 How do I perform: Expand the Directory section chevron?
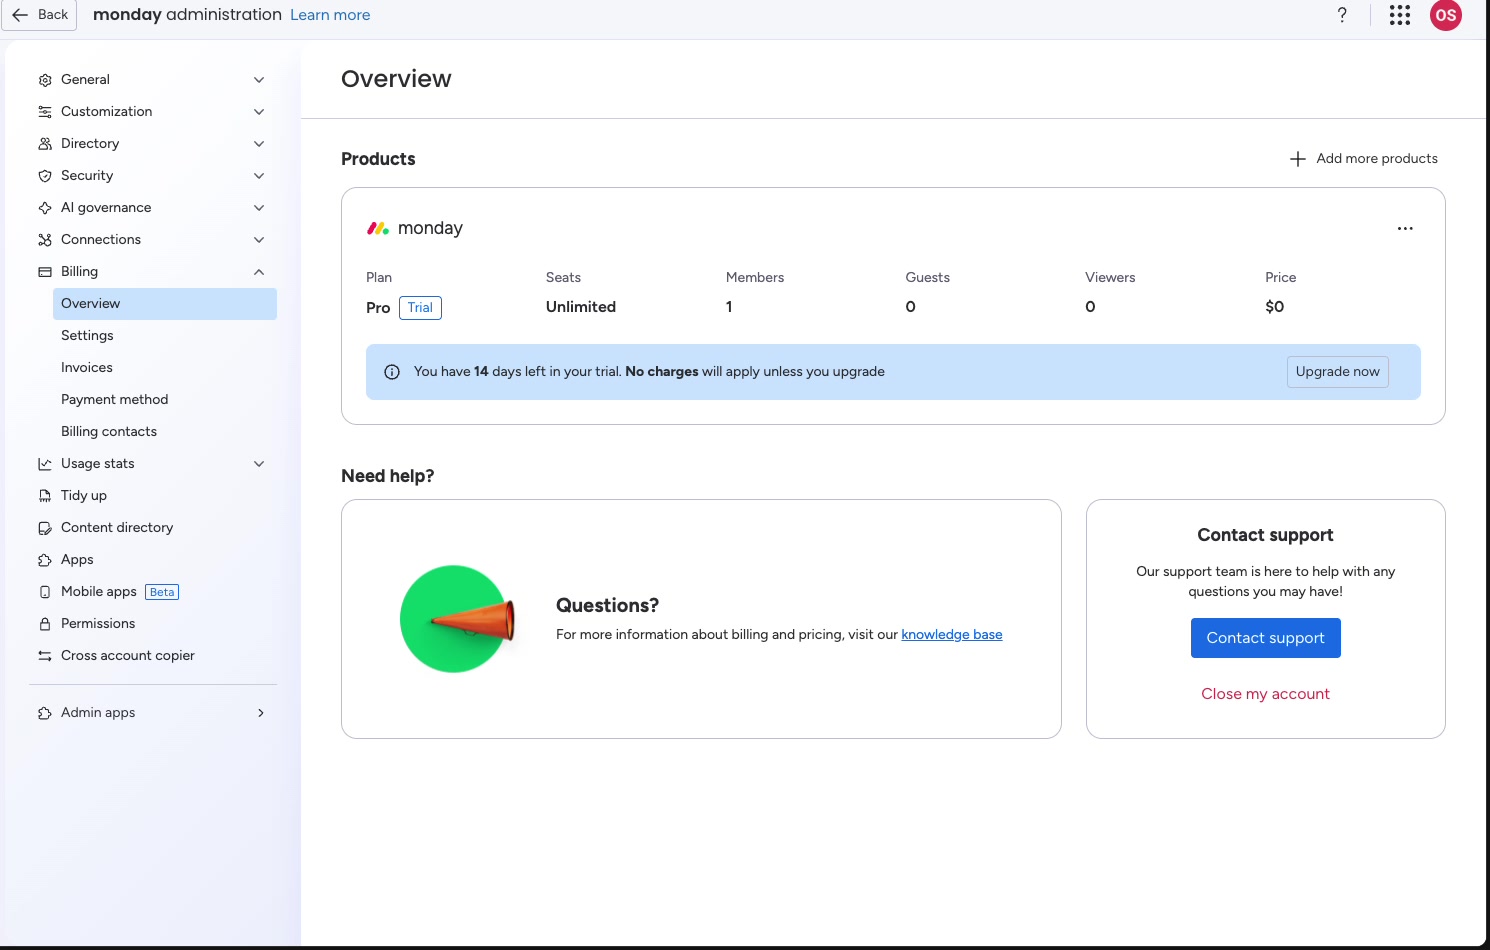point(259,144)
